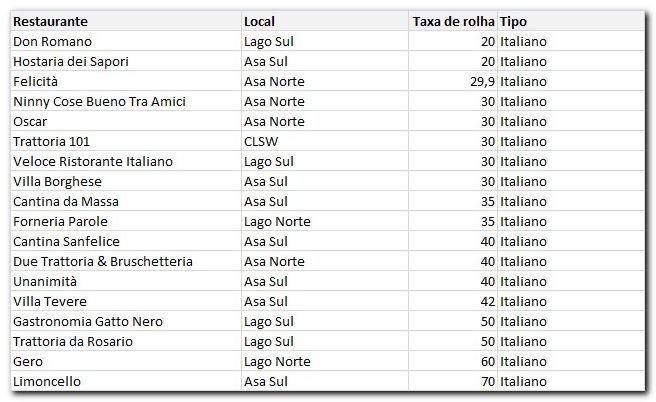Click the Don Romano restaurant cell
656x402 pixels.
52,41
